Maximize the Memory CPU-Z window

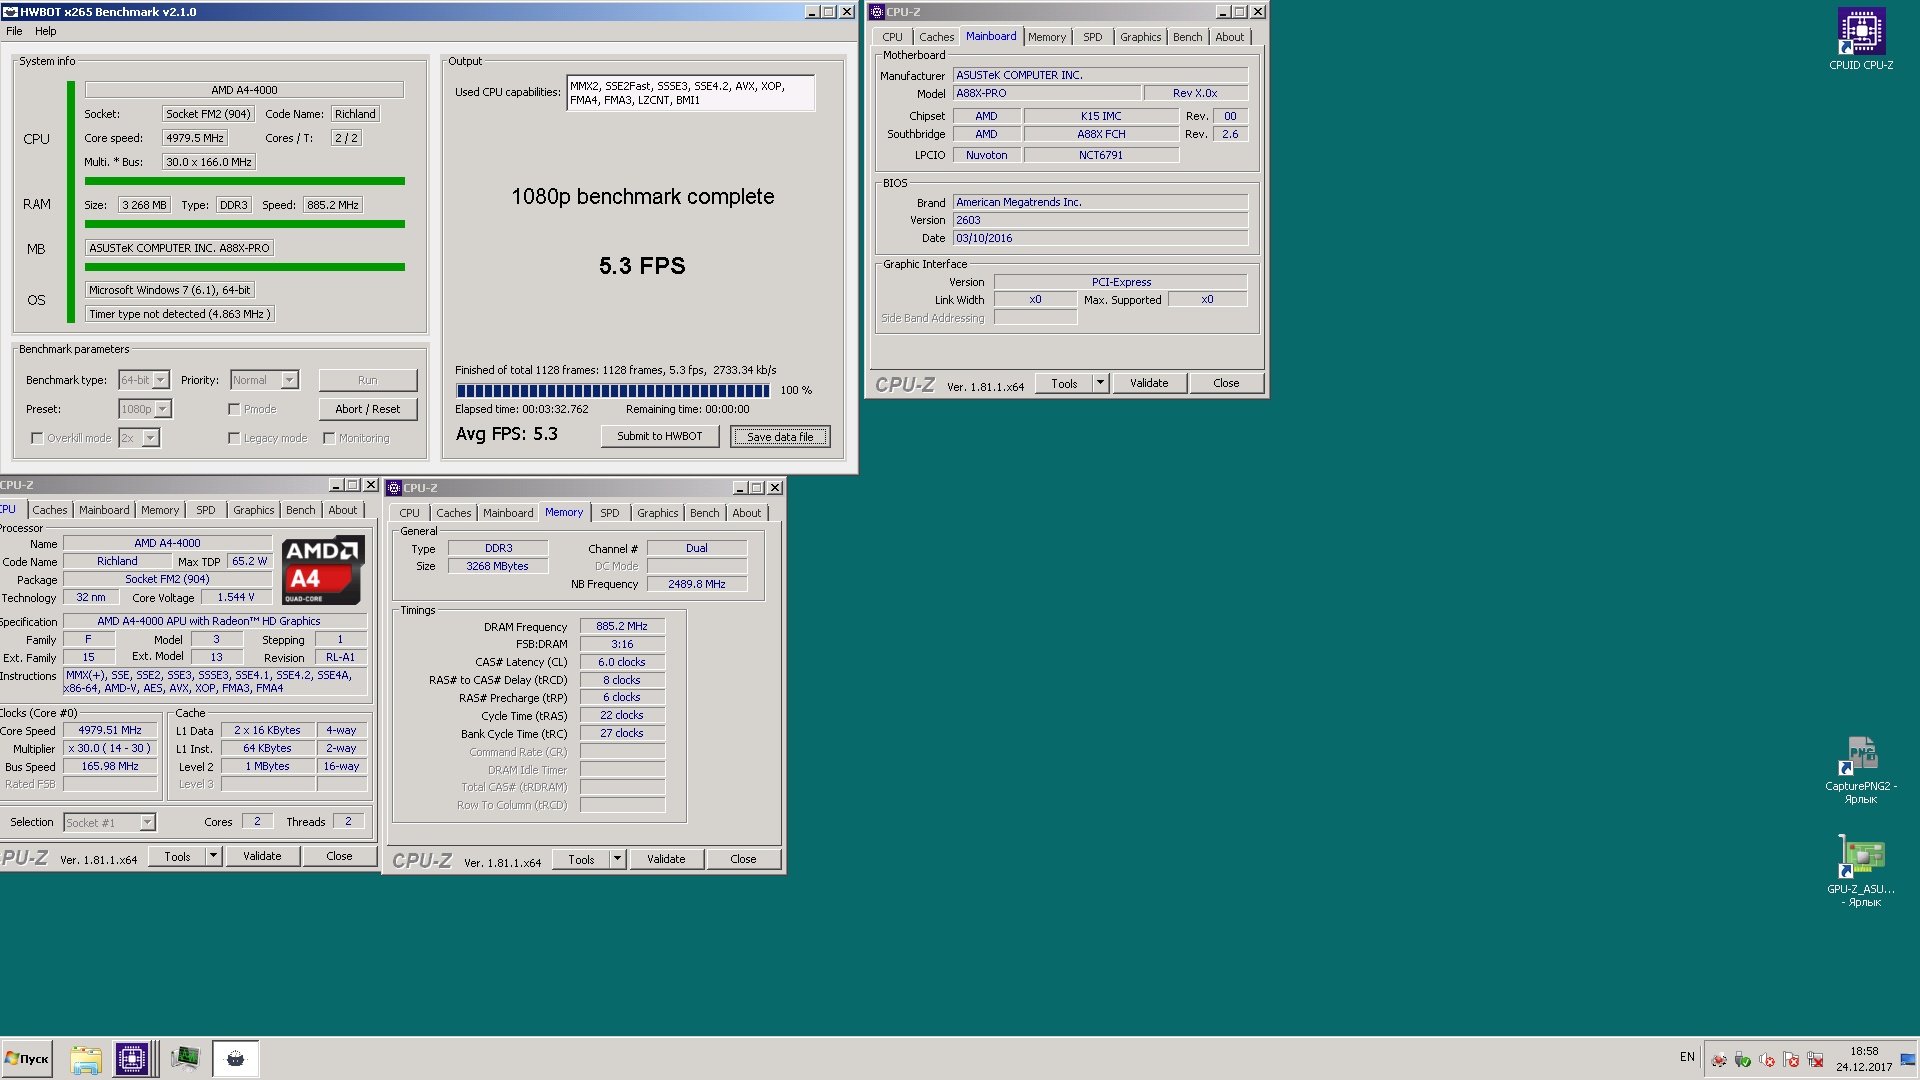(757, 488)
